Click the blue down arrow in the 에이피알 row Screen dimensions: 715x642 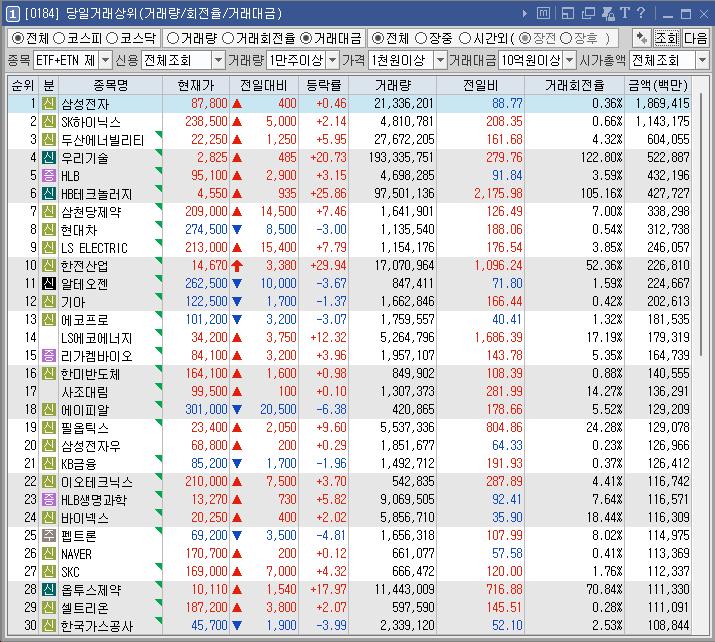click(x=237, y=409)
